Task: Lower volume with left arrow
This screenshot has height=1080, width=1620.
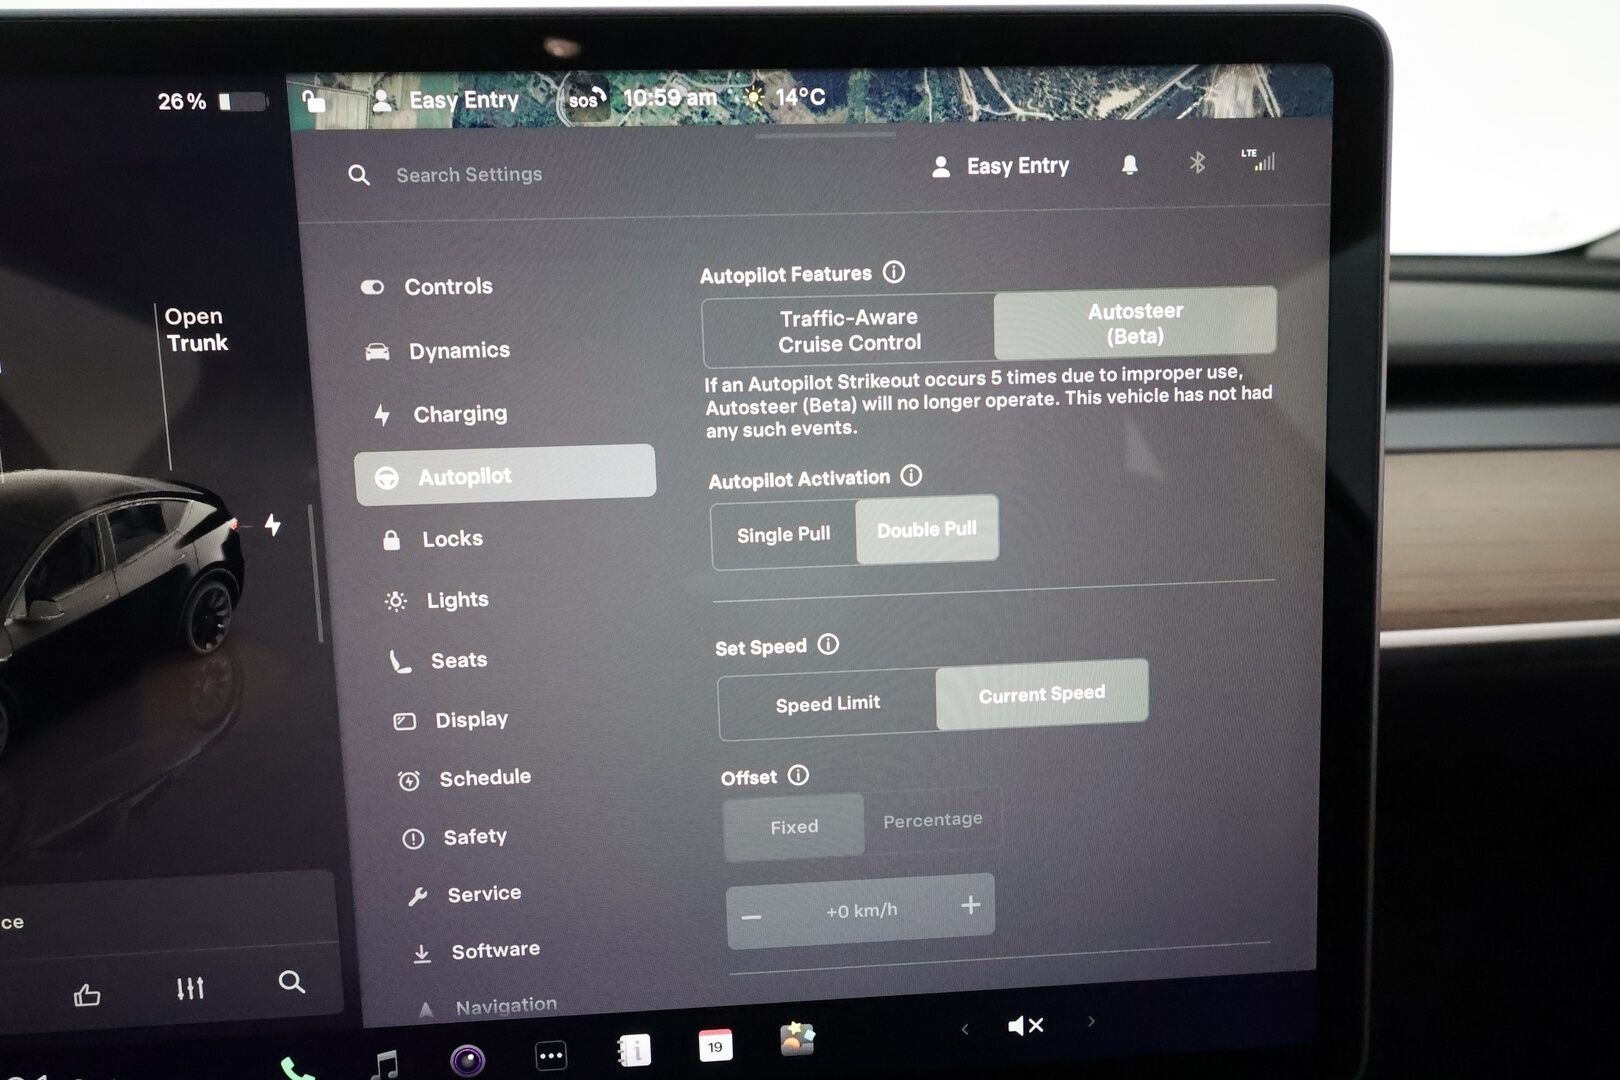Action: pyautogui.click(x=965, y=1028)
